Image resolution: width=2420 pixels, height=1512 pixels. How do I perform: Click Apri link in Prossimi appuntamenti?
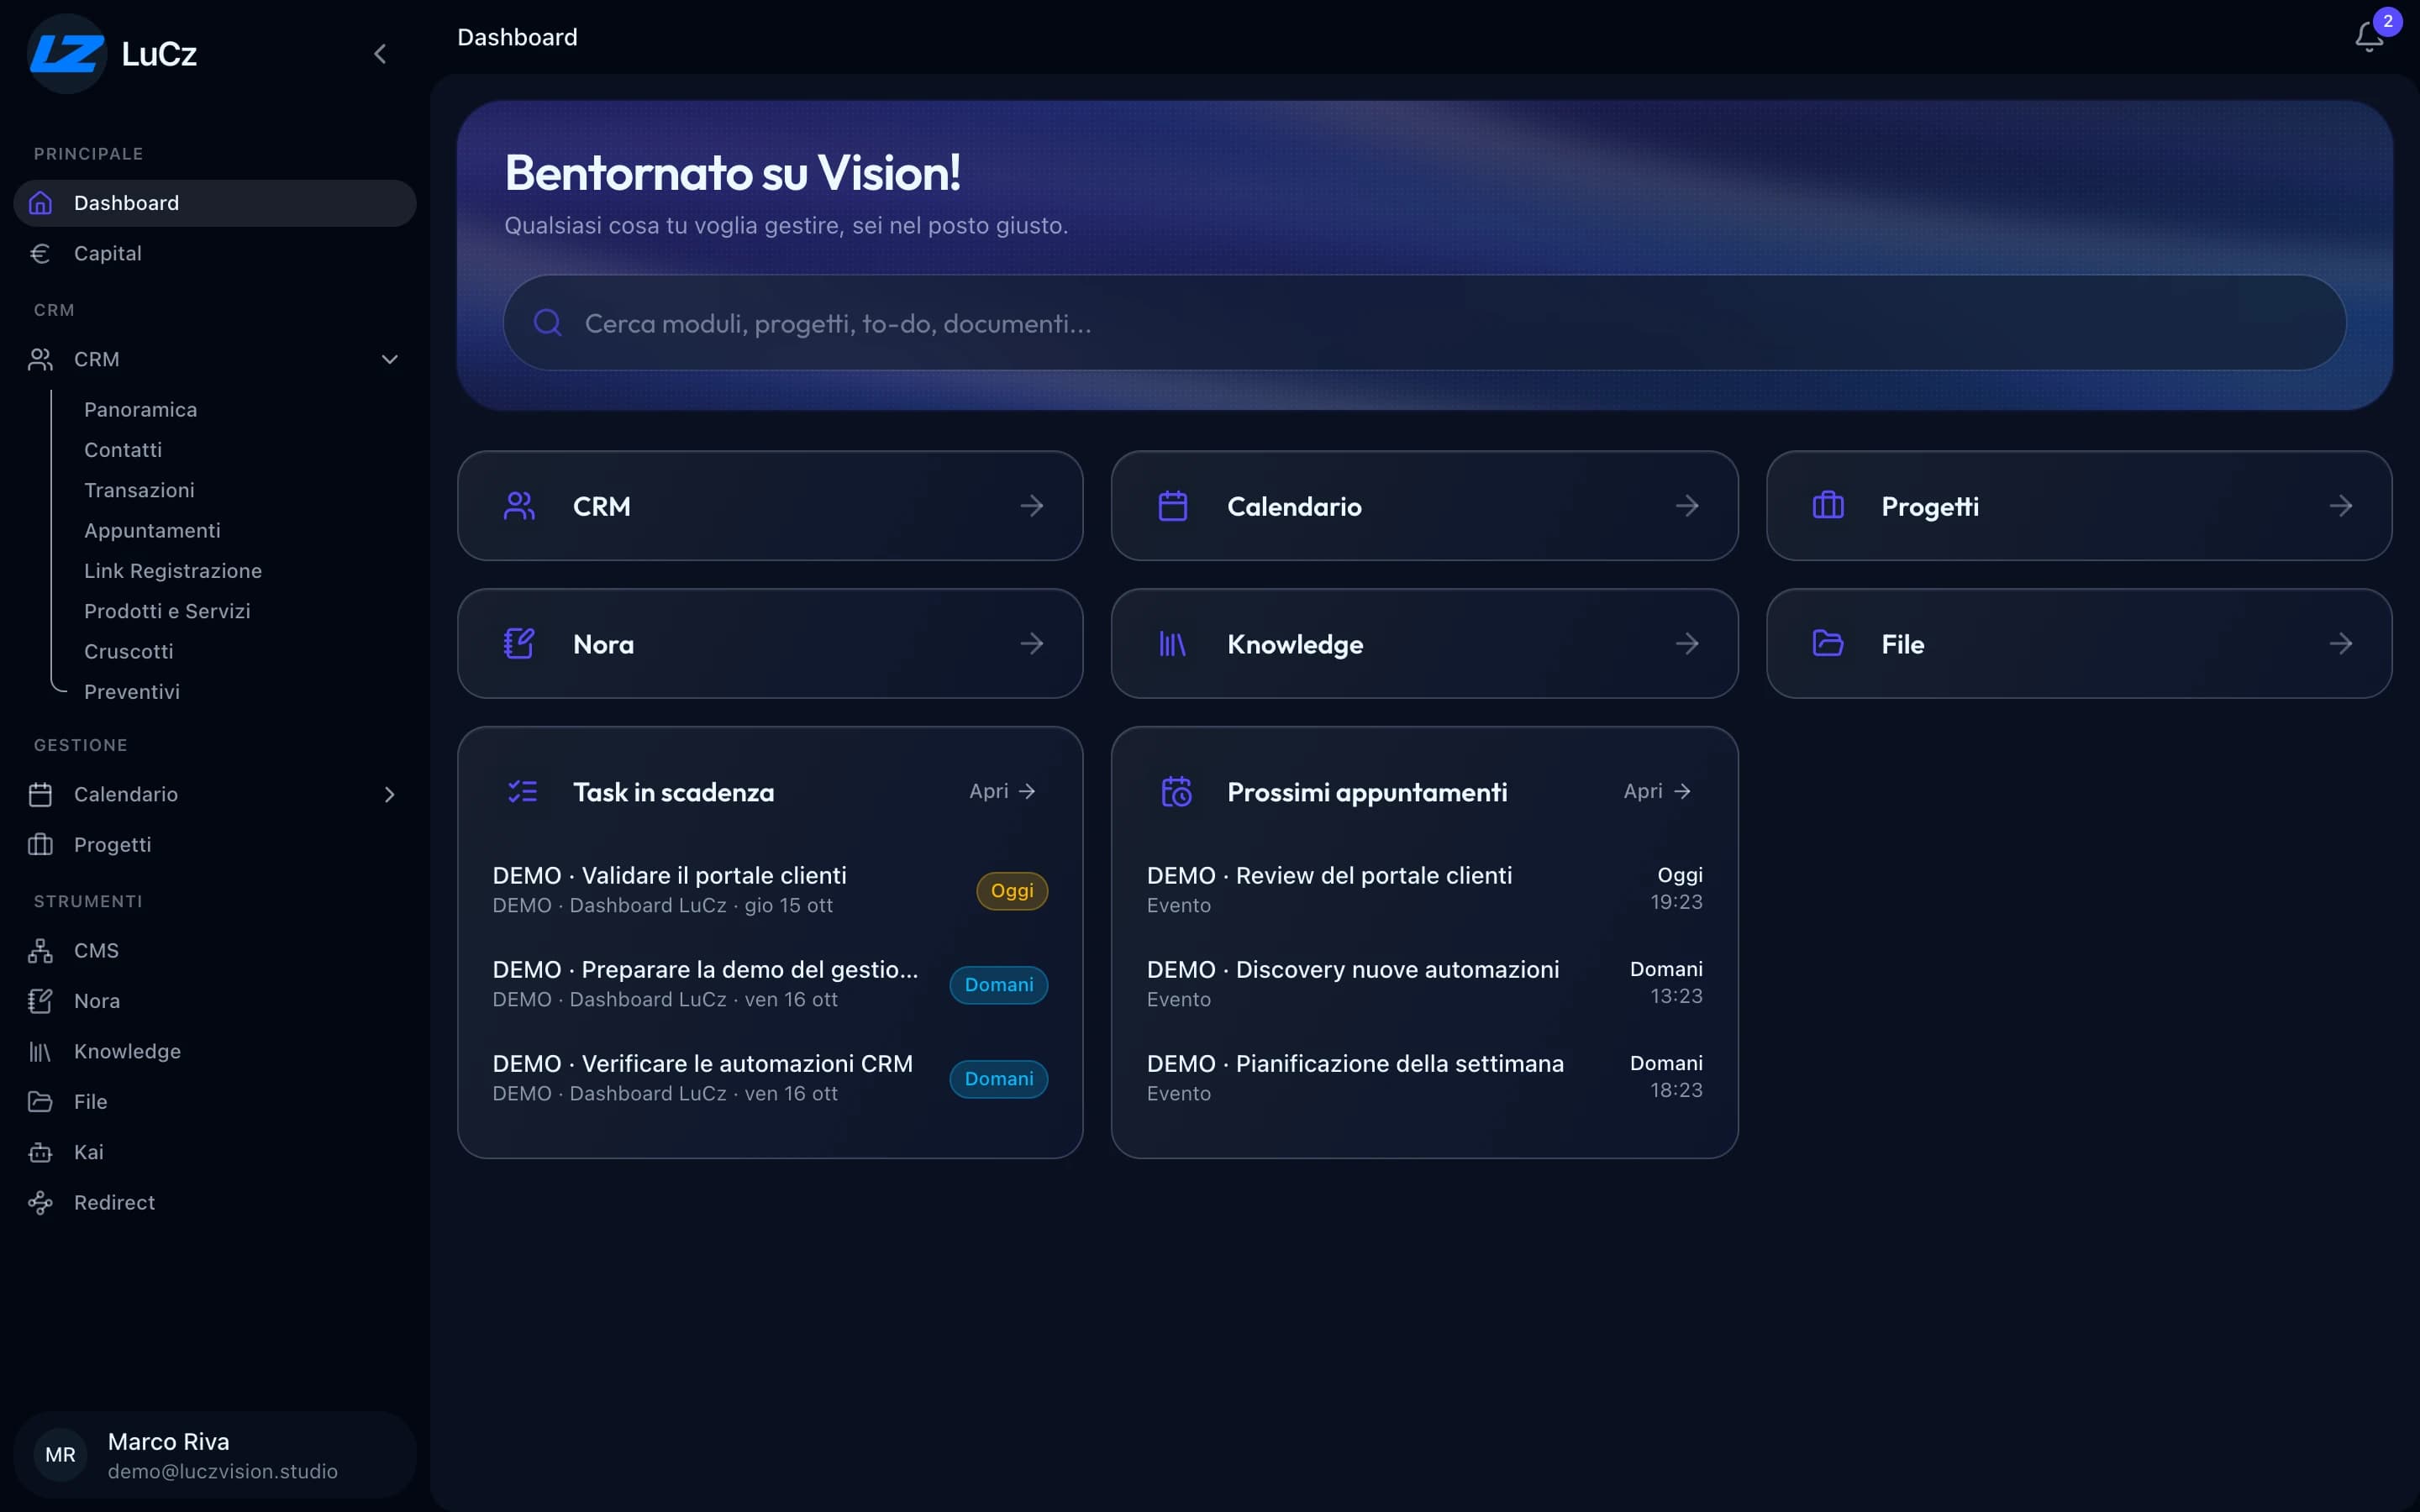[x=1657, y=791]
